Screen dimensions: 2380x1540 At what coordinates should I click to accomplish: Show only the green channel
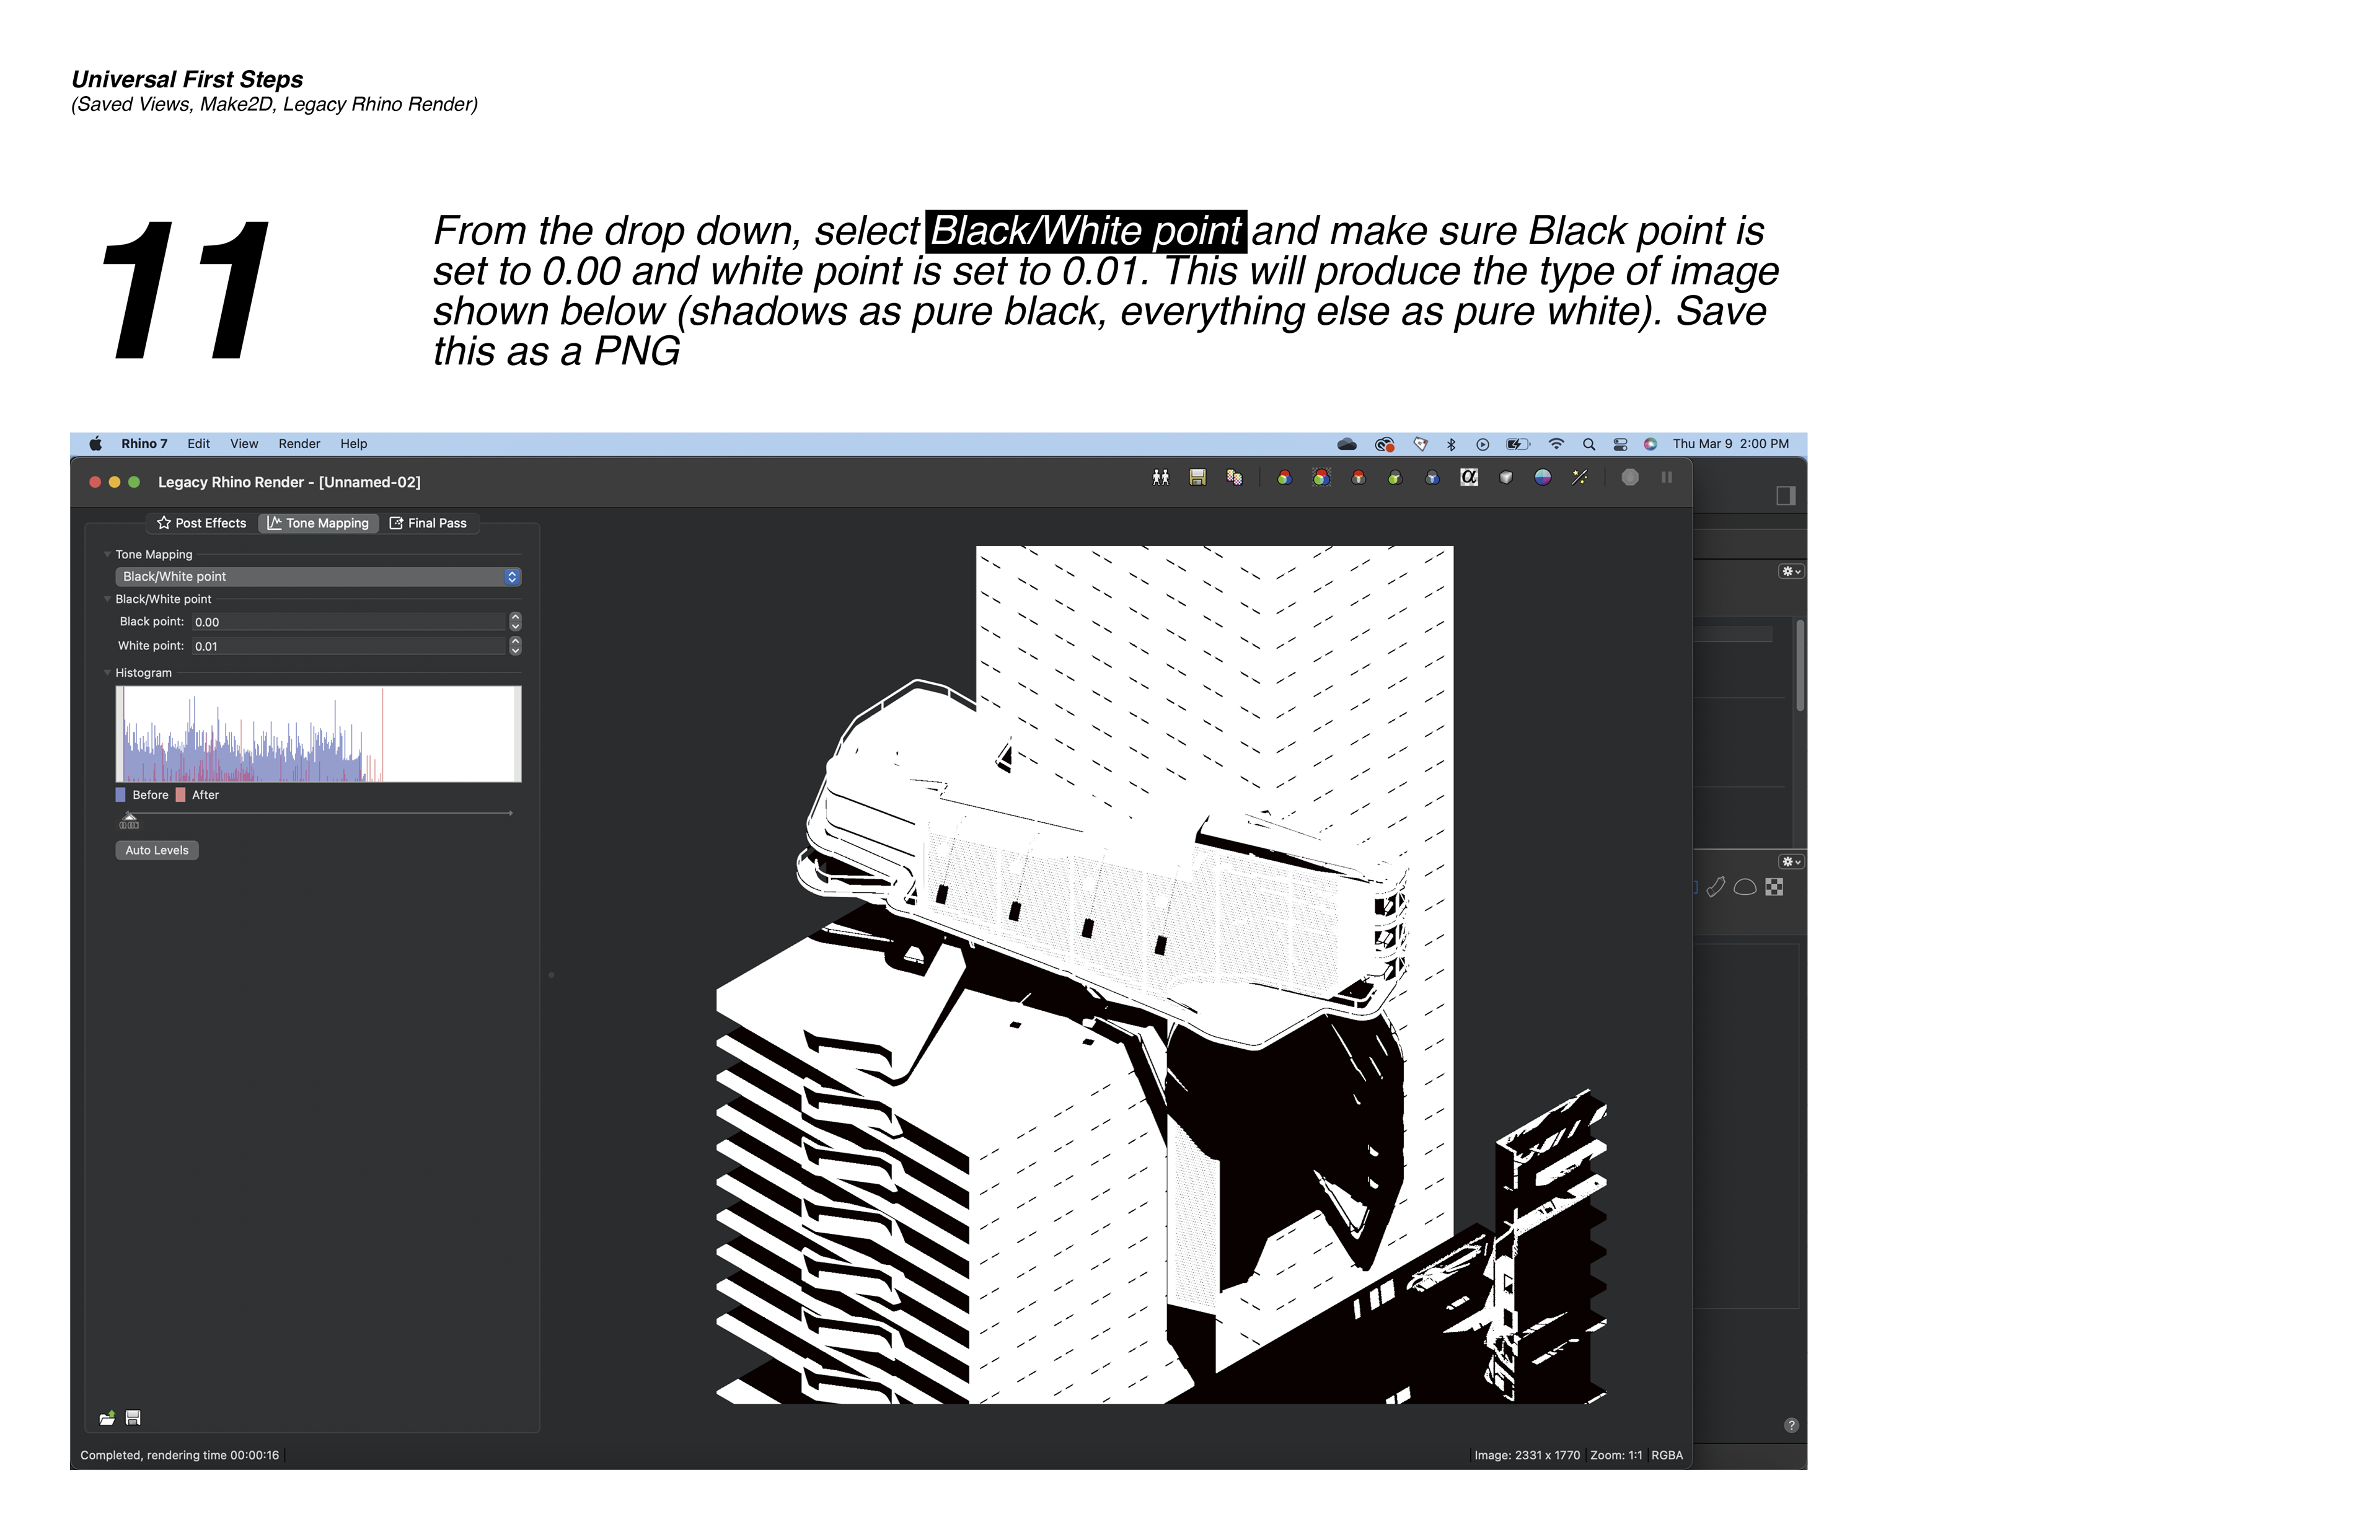click(x=1395, y=478)
